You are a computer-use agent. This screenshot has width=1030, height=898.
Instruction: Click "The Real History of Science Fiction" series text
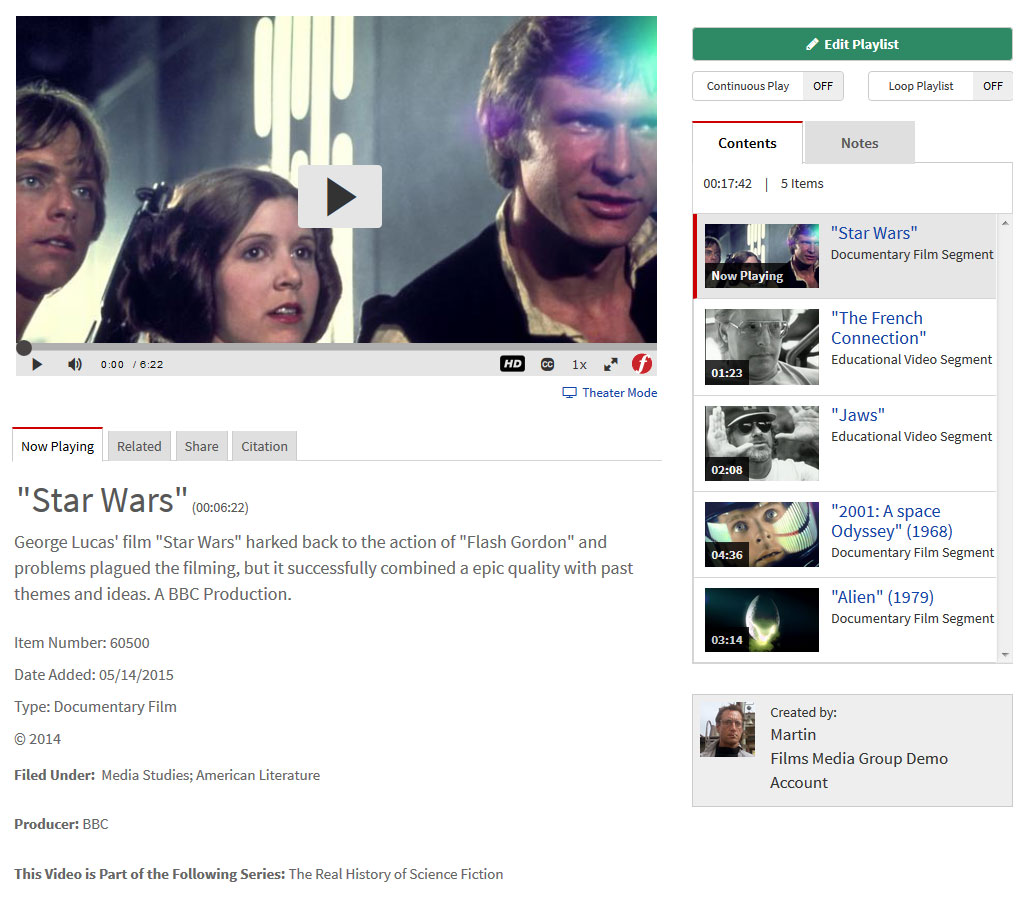click(x=396, y=874)
